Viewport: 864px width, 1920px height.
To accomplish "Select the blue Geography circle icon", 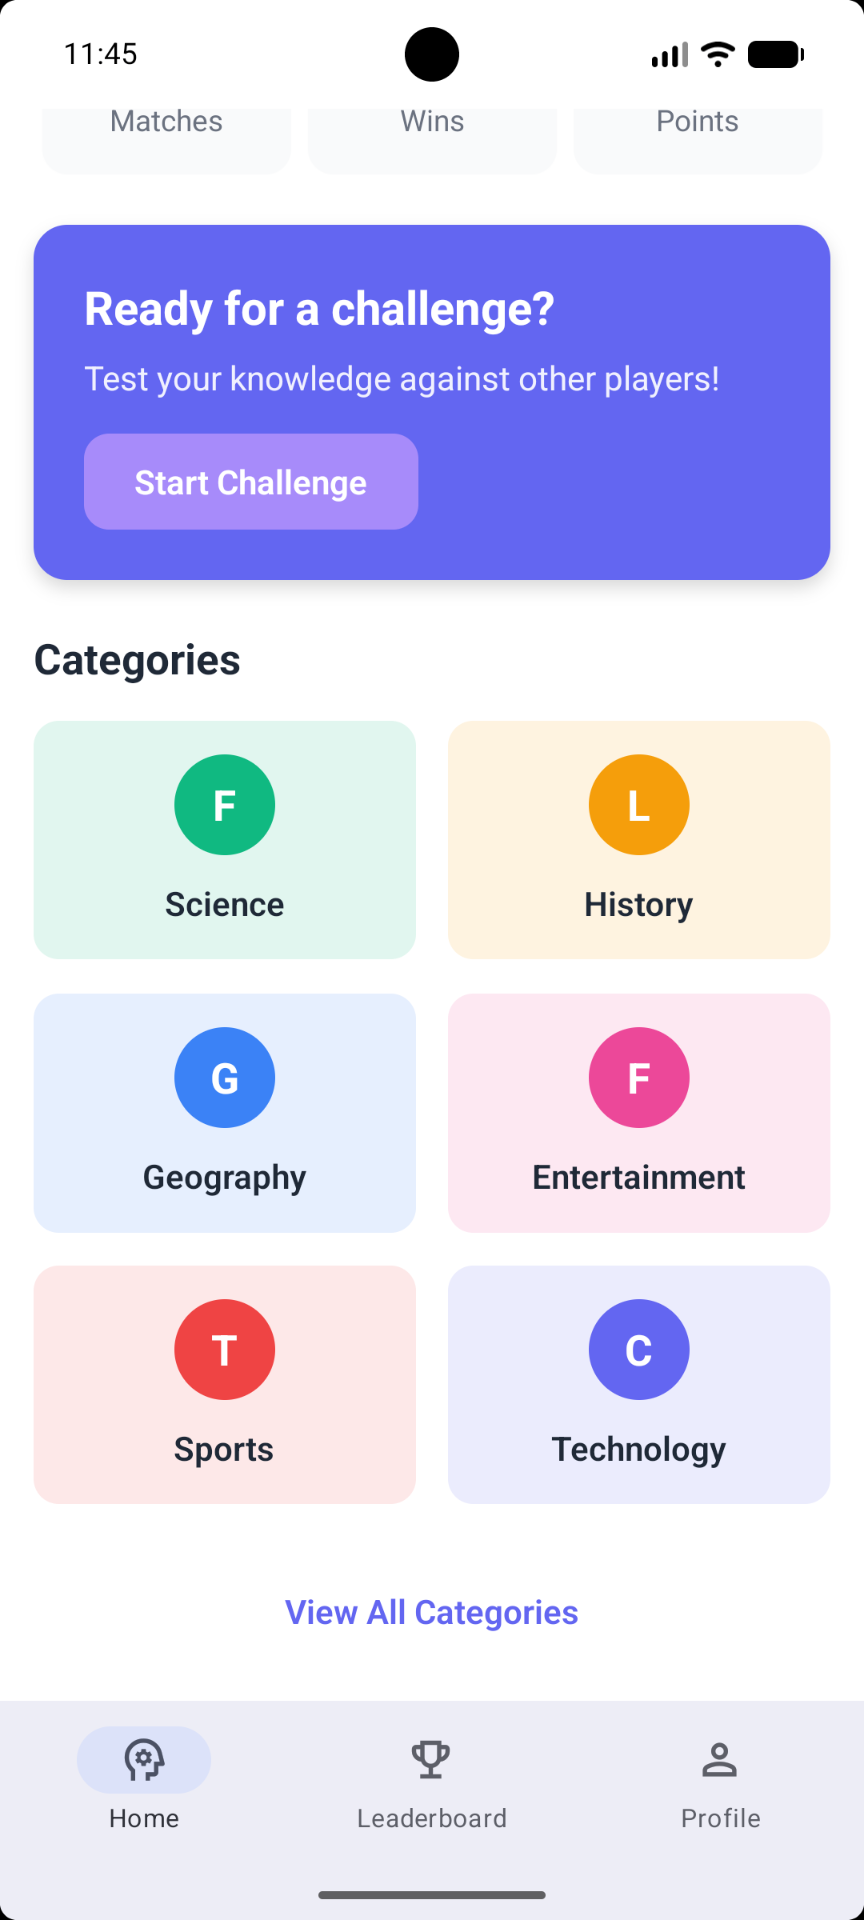I will [x=224, y=1078].
